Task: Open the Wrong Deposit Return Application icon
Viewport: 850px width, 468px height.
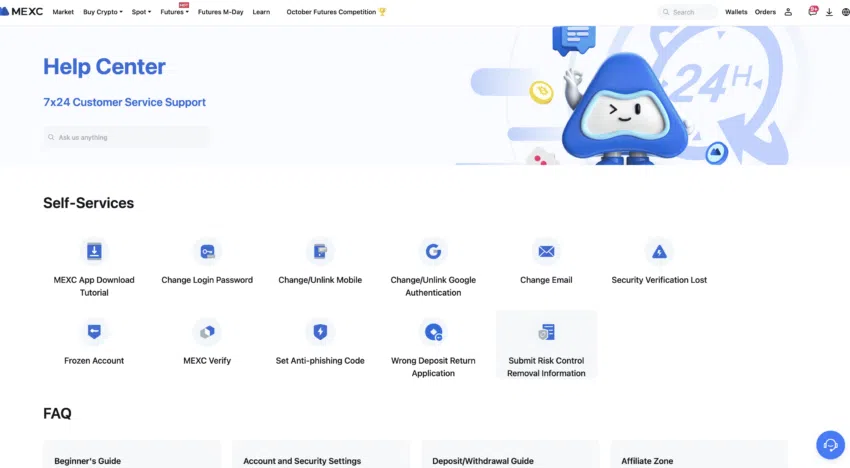Action: [433, 331]
